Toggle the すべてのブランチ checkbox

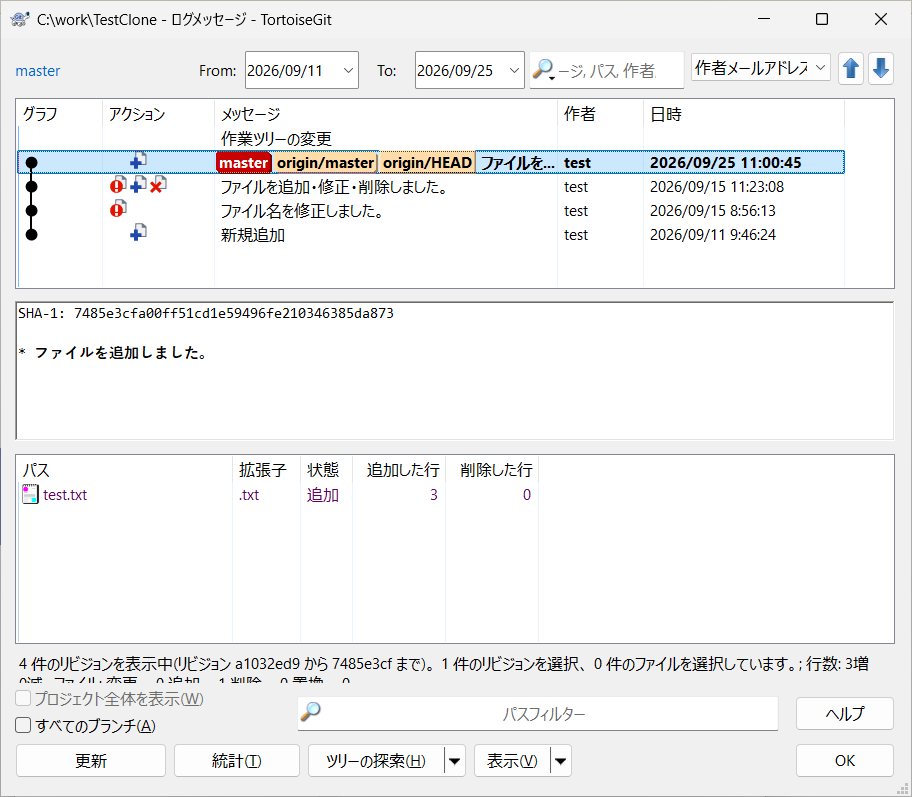23,725
